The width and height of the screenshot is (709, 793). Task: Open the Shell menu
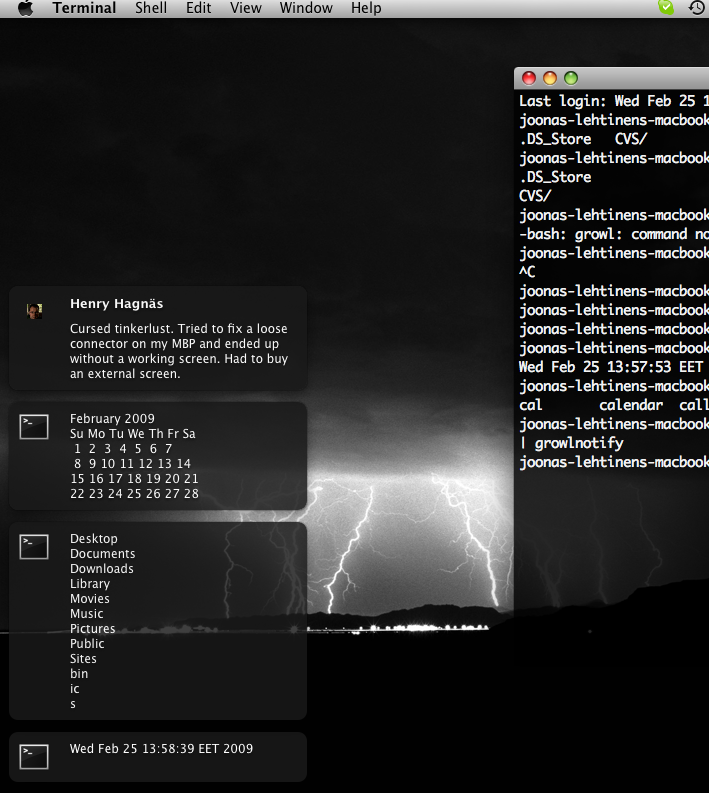click(x=151, y=8)
